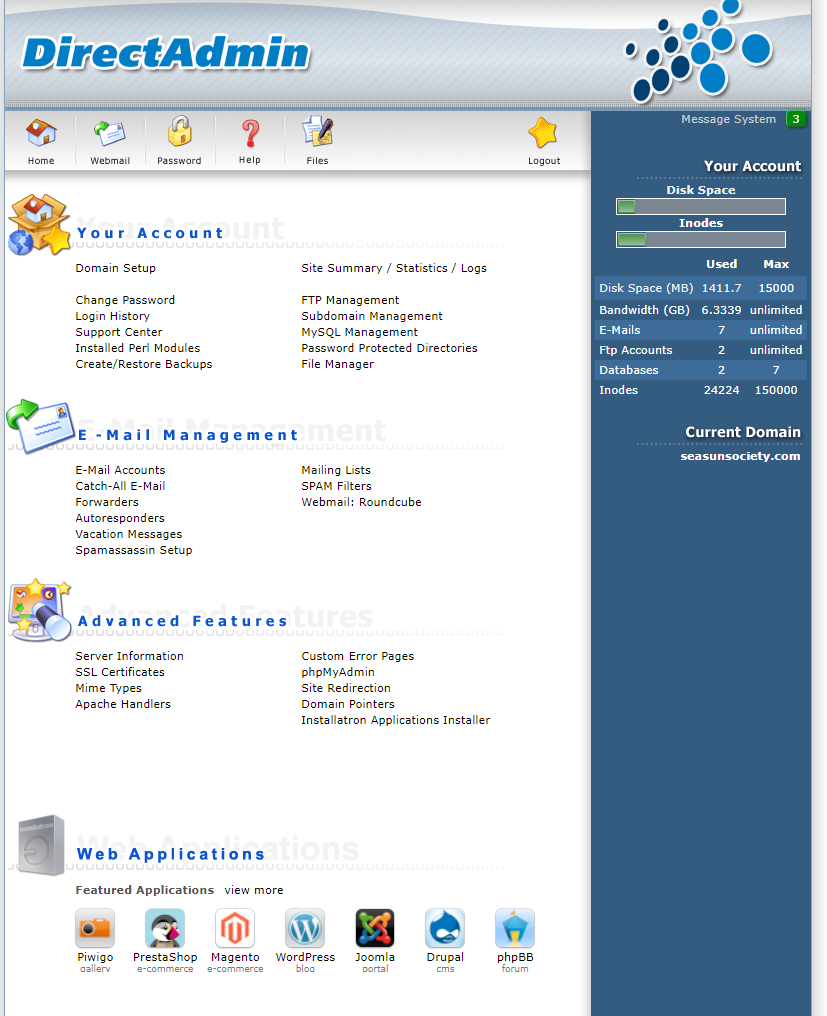Open the Webmail icon in toolbar
827x1016 pixels.
(110, 133)
